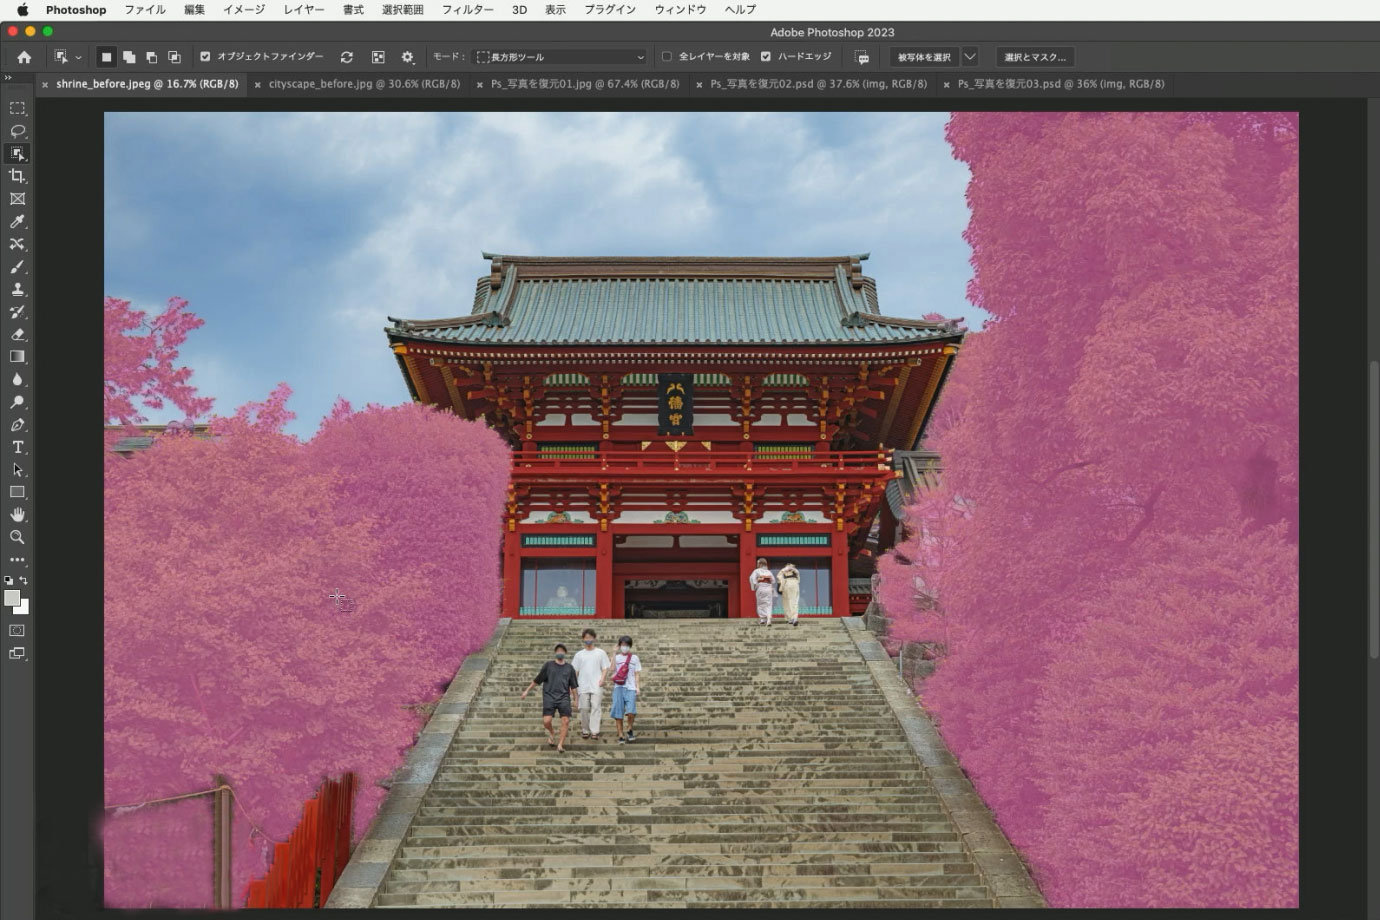Click the show all objects icon

coord(378,57)
